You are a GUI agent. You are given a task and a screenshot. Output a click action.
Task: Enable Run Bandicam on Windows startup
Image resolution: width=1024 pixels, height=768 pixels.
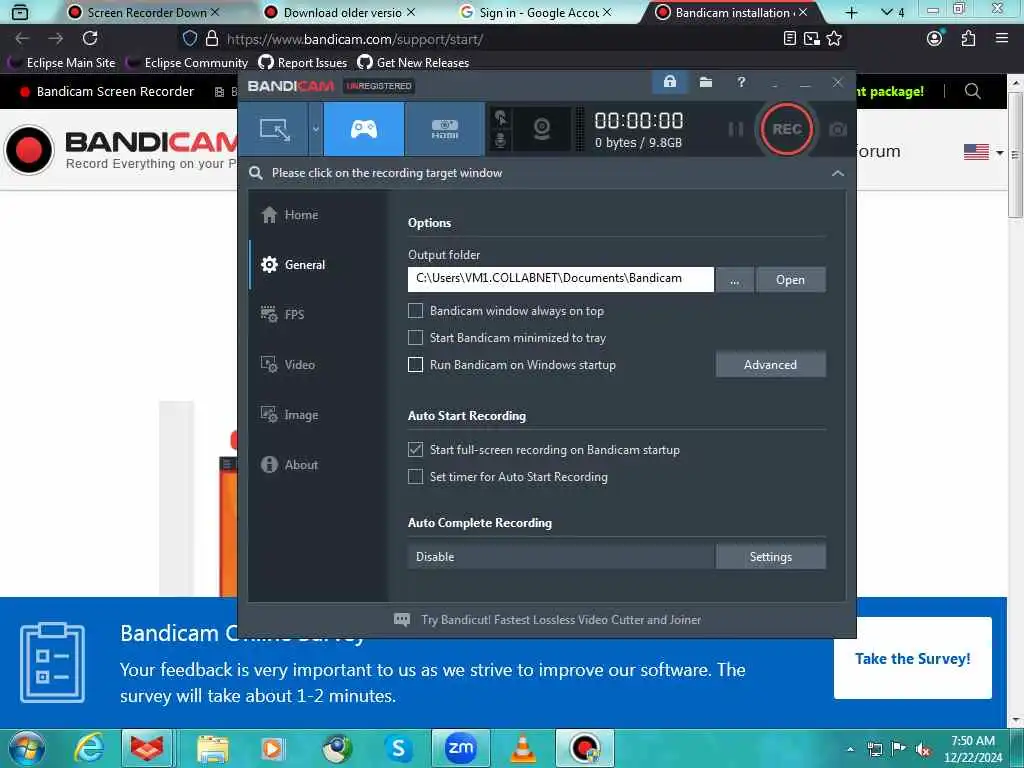coord(415,364)
